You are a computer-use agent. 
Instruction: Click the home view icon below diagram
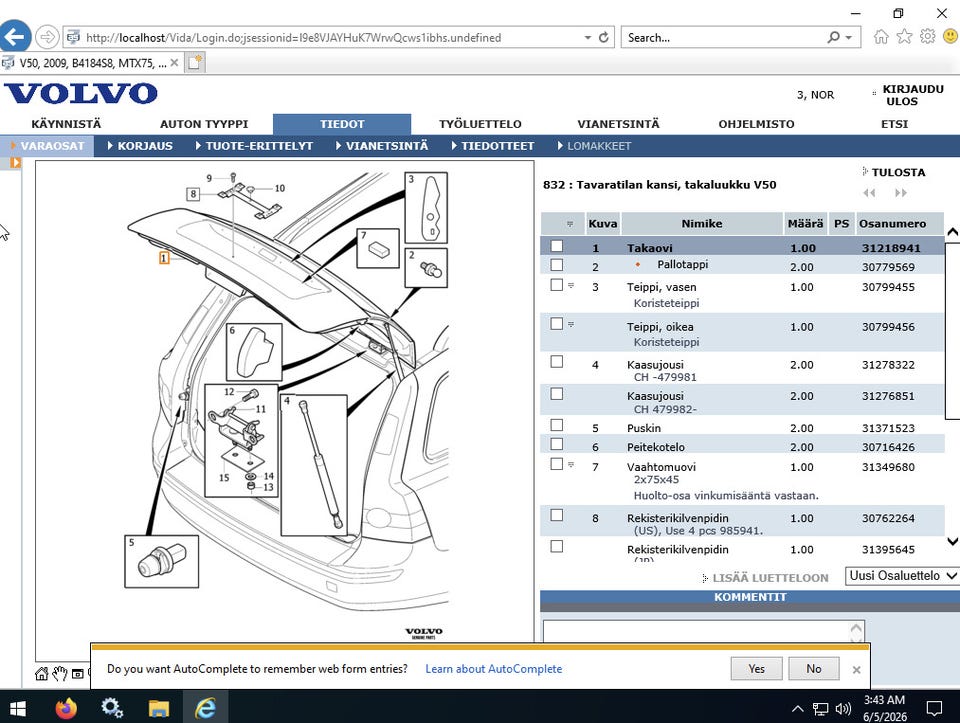[x=41, y=674]
